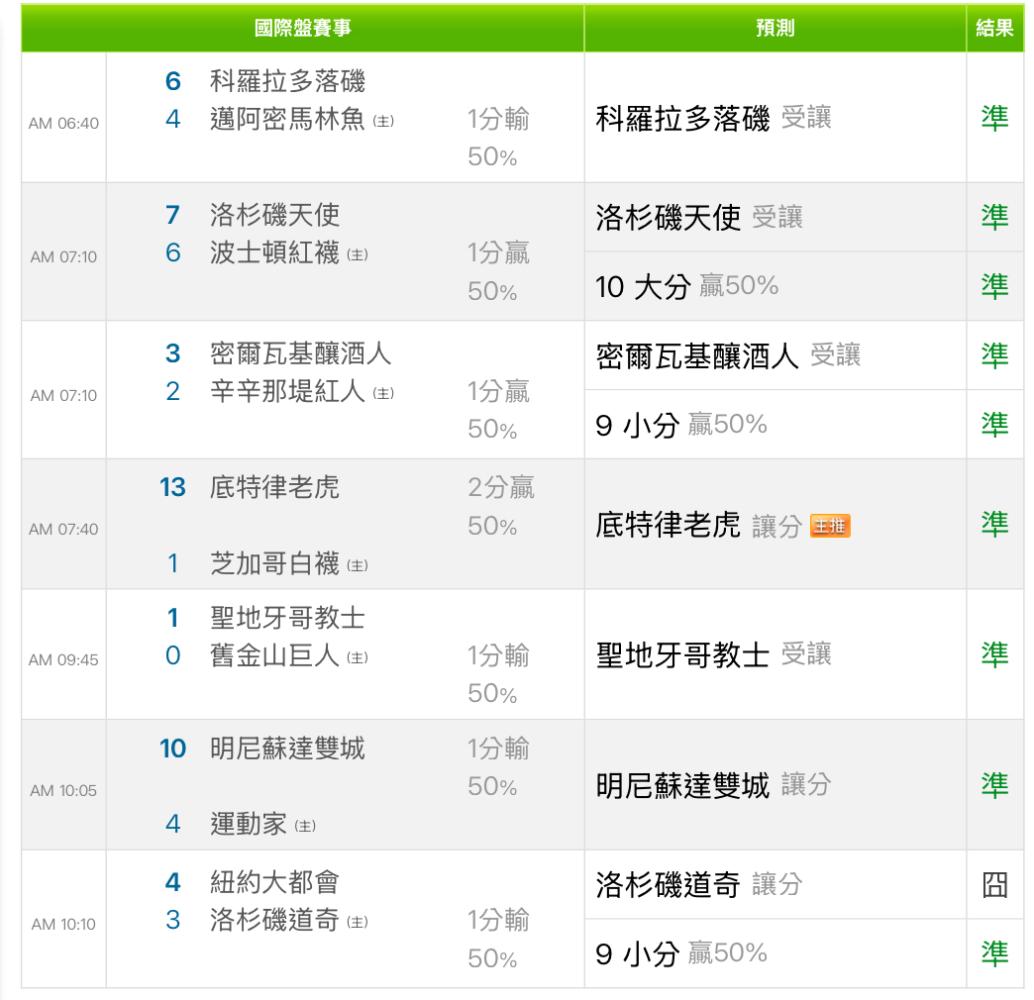The width and height of the screenshot is (1034, 1000).
Task: Click the (主) home marker beside 運動家
Action: tap(305, 826)
